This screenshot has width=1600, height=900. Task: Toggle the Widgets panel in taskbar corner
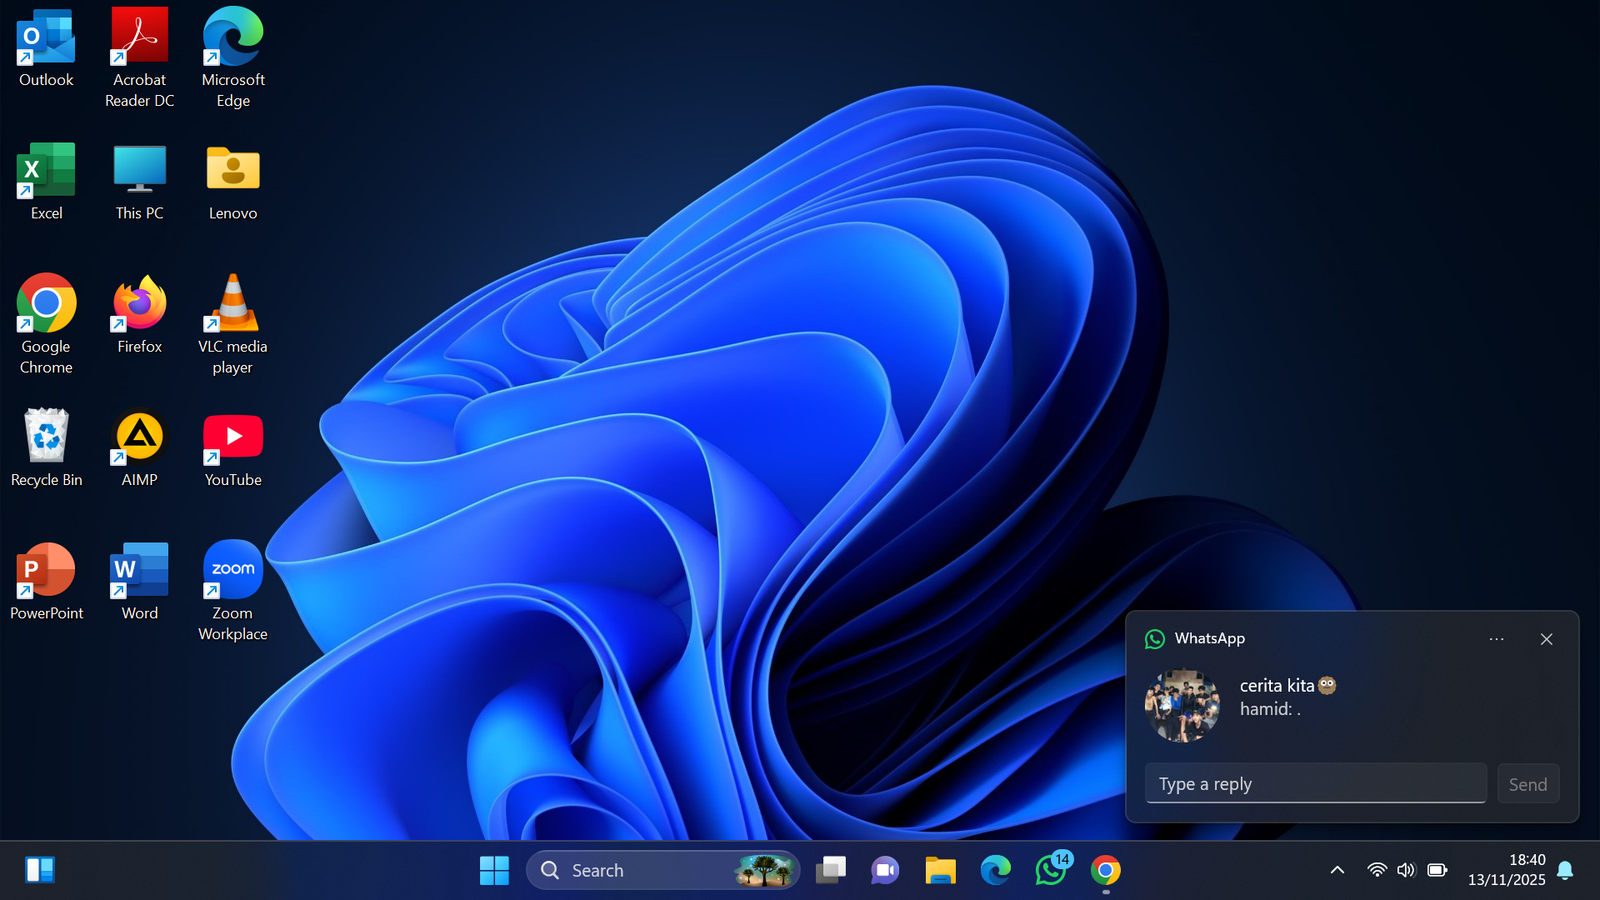point(40,870)
